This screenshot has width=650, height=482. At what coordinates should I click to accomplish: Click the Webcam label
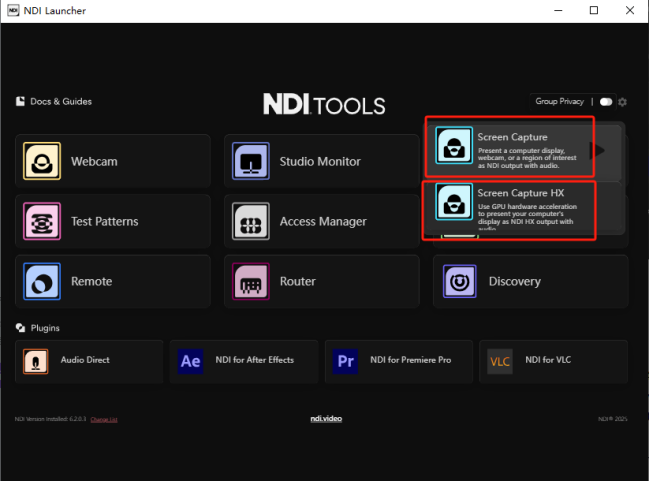click(x=94, y=161)
